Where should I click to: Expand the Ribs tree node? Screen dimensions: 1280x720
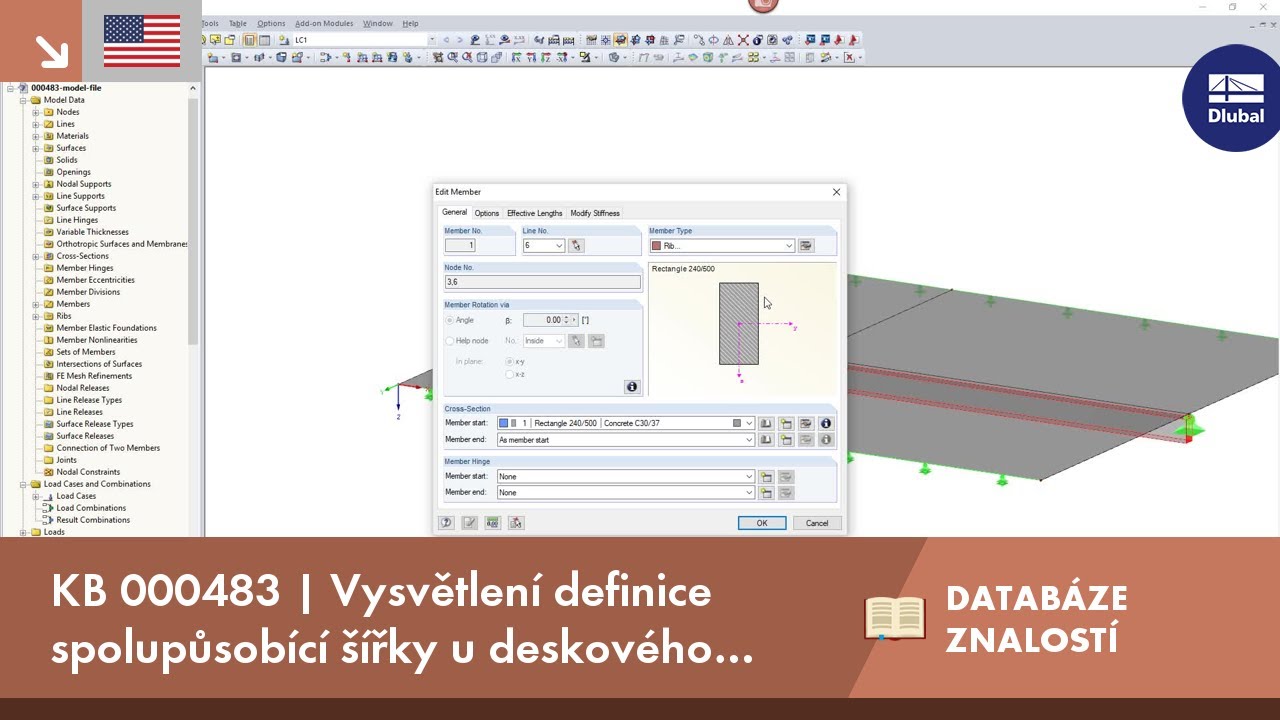pyautogui.click(x=36, y=316)
